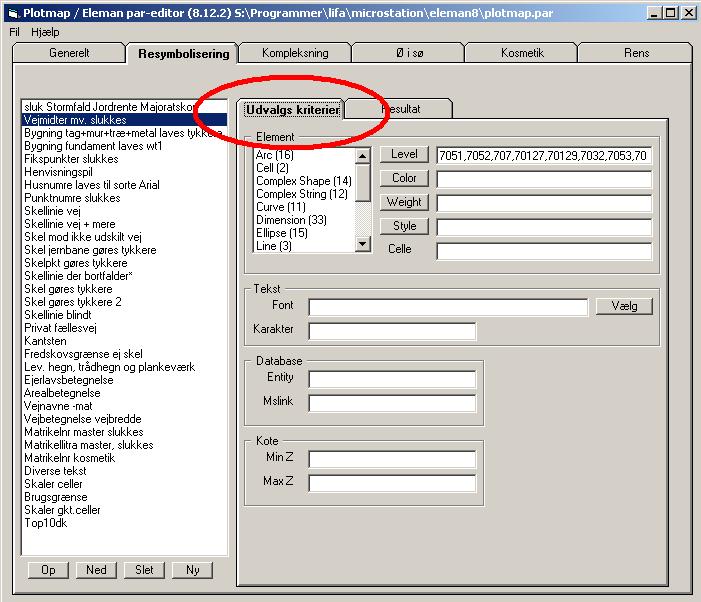Select rule 'Skaler gkt.celler'
This screenshot has height=602, width=701.
point(124,509)
